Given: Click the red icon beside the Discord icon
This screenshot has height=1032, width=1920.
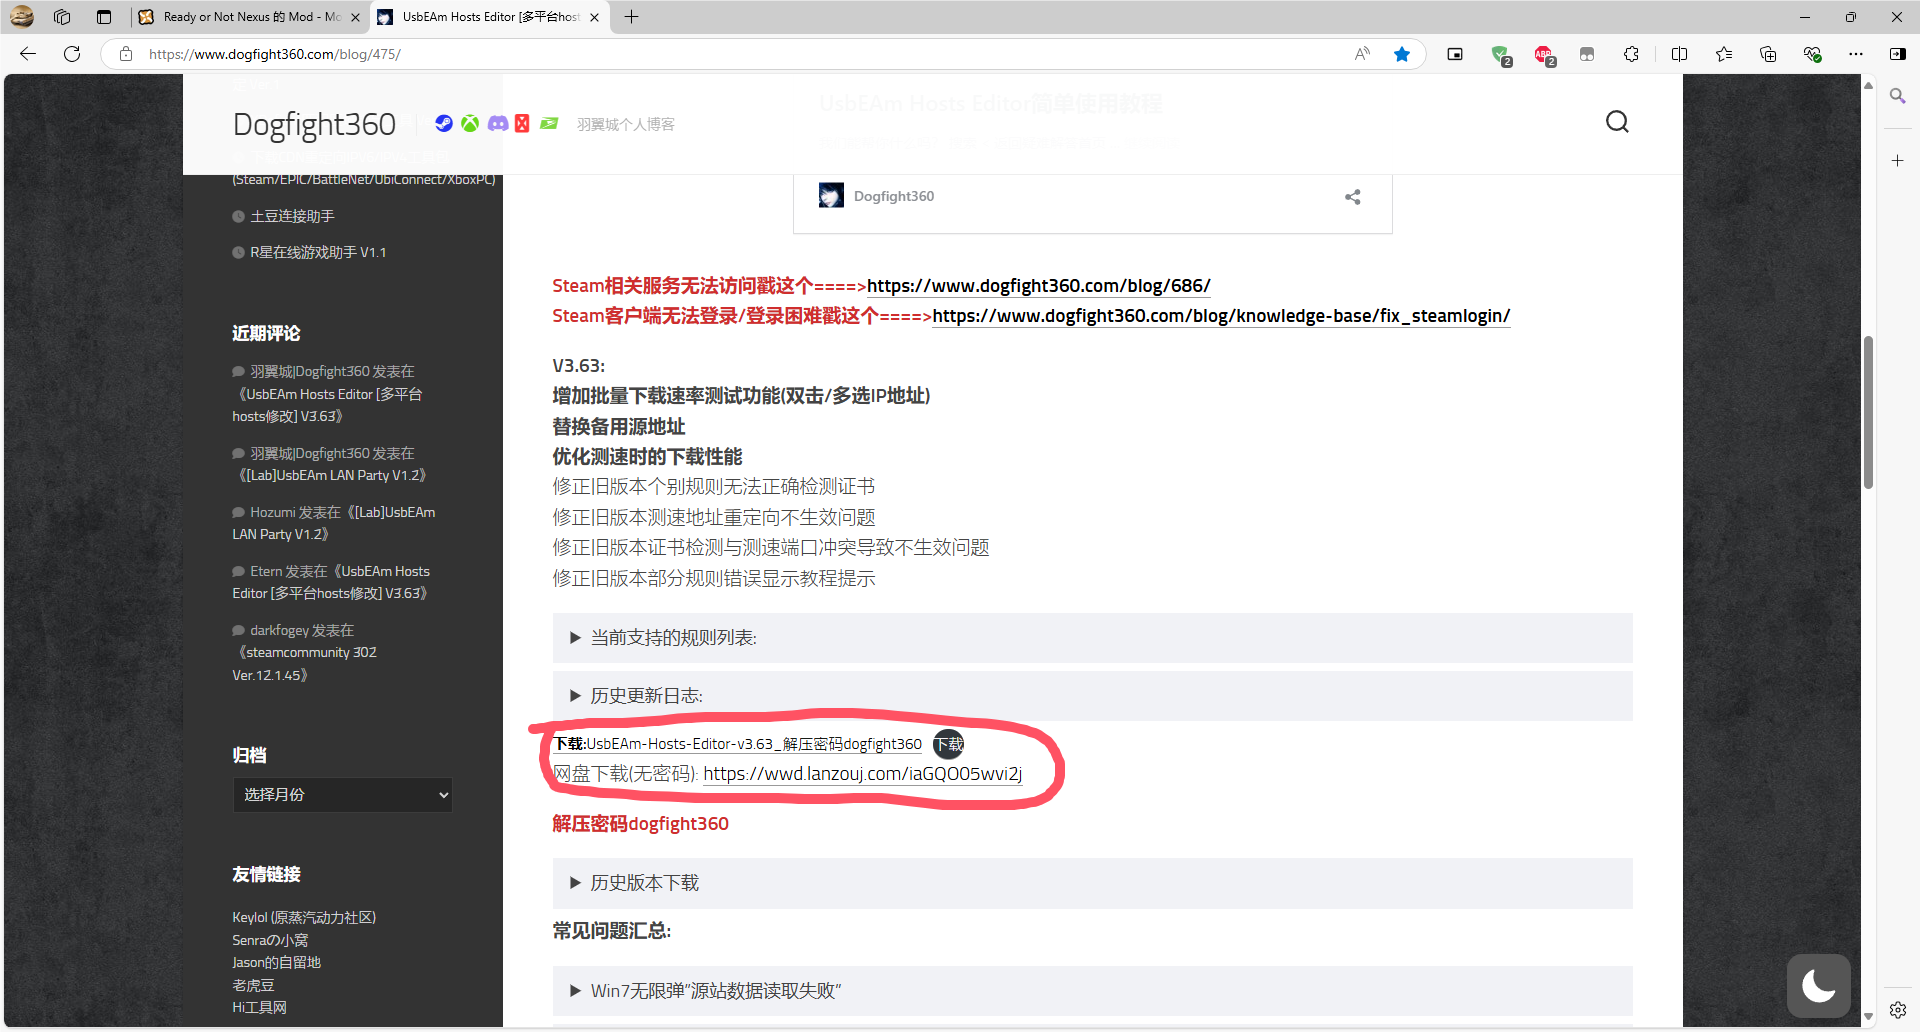Looking at the screenshot, I should [x=522, y=123].
